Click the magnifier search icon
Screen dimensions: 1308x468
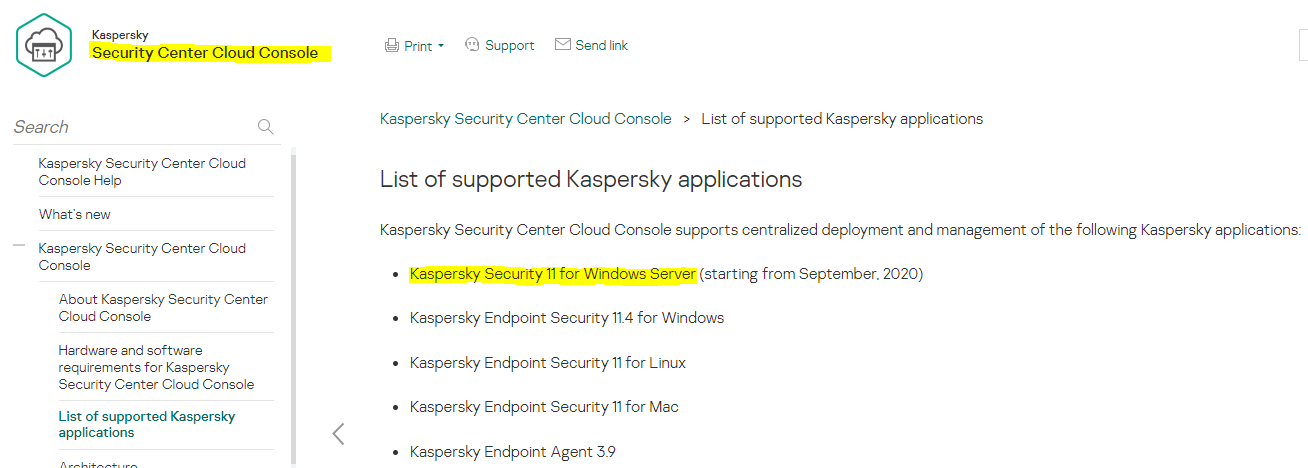(266, 127)
